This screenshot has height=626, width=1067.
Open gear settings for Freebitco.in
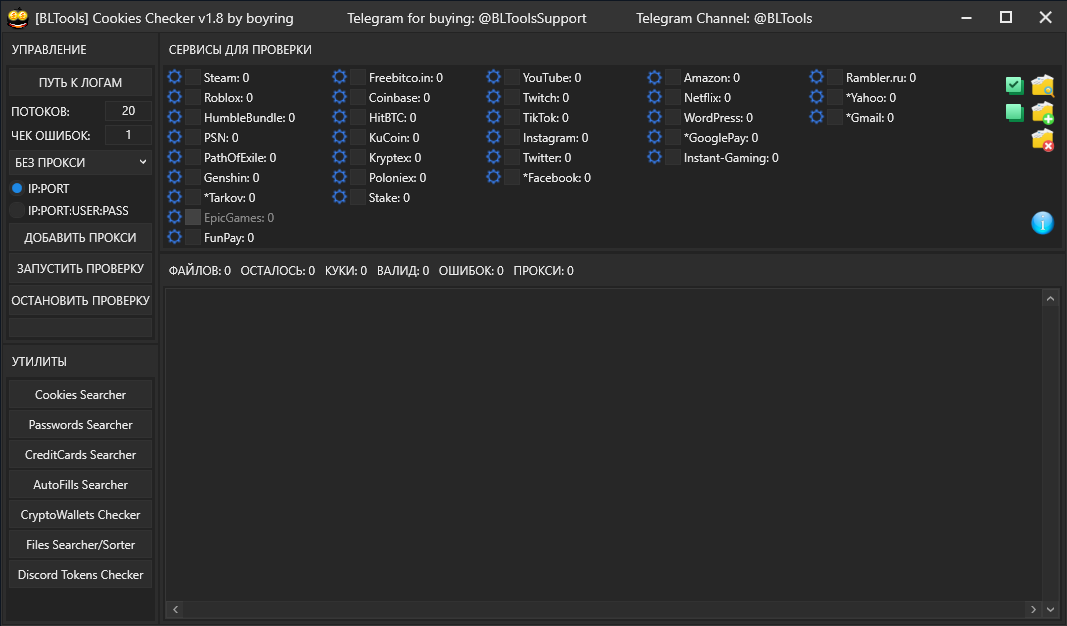340,77
